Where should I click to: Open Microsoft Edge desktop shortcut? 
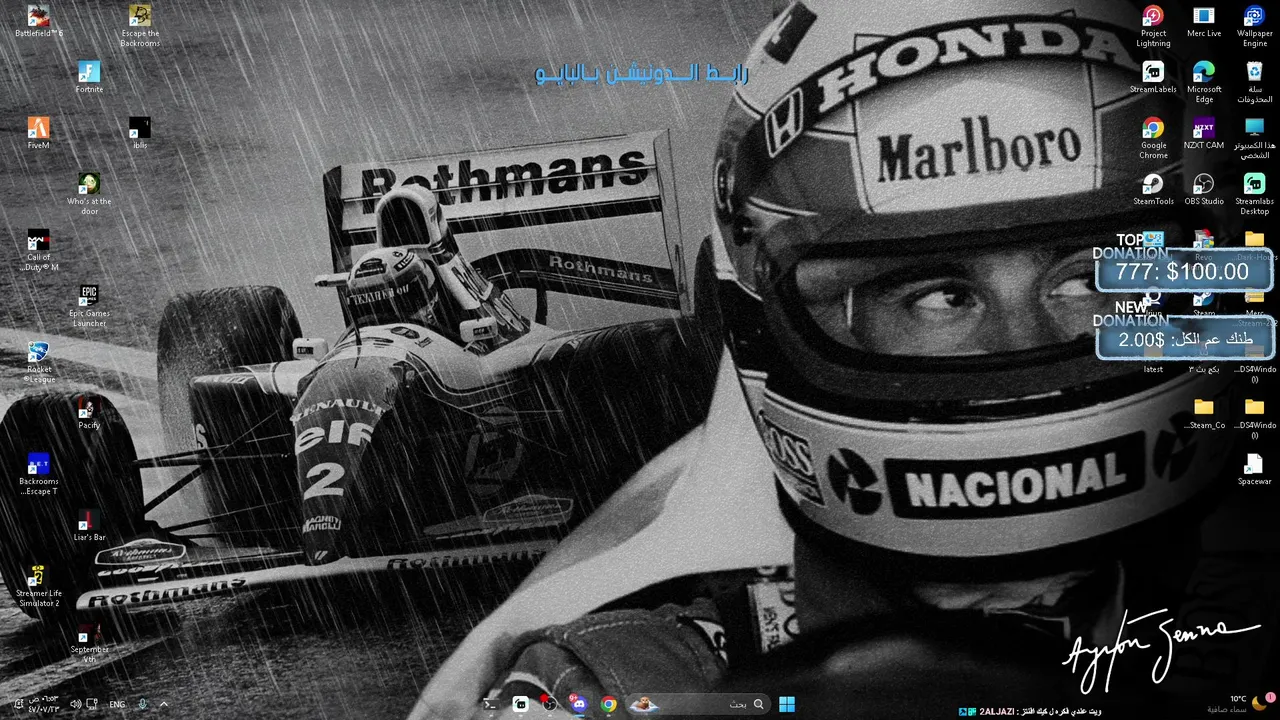pos(1204,82)
